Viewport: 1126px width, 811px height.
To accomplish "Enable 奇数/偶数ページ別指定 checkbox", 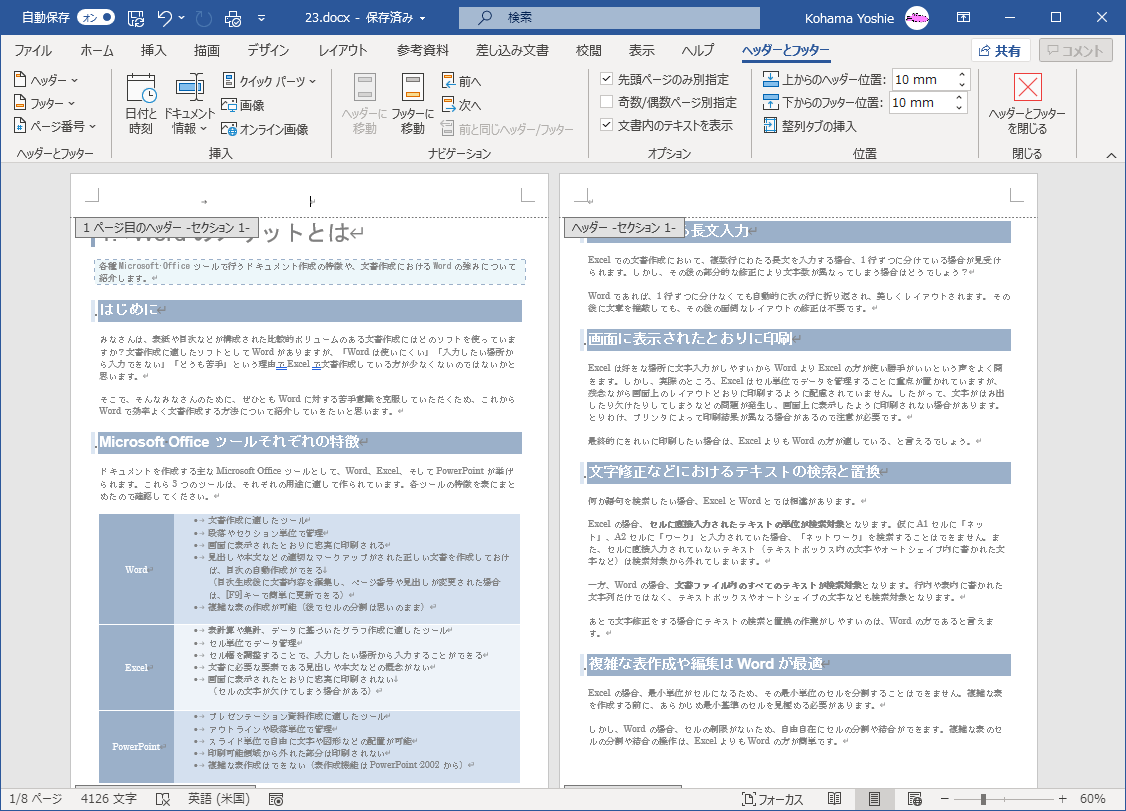I will pyautogui.click(x=607, y=102).
